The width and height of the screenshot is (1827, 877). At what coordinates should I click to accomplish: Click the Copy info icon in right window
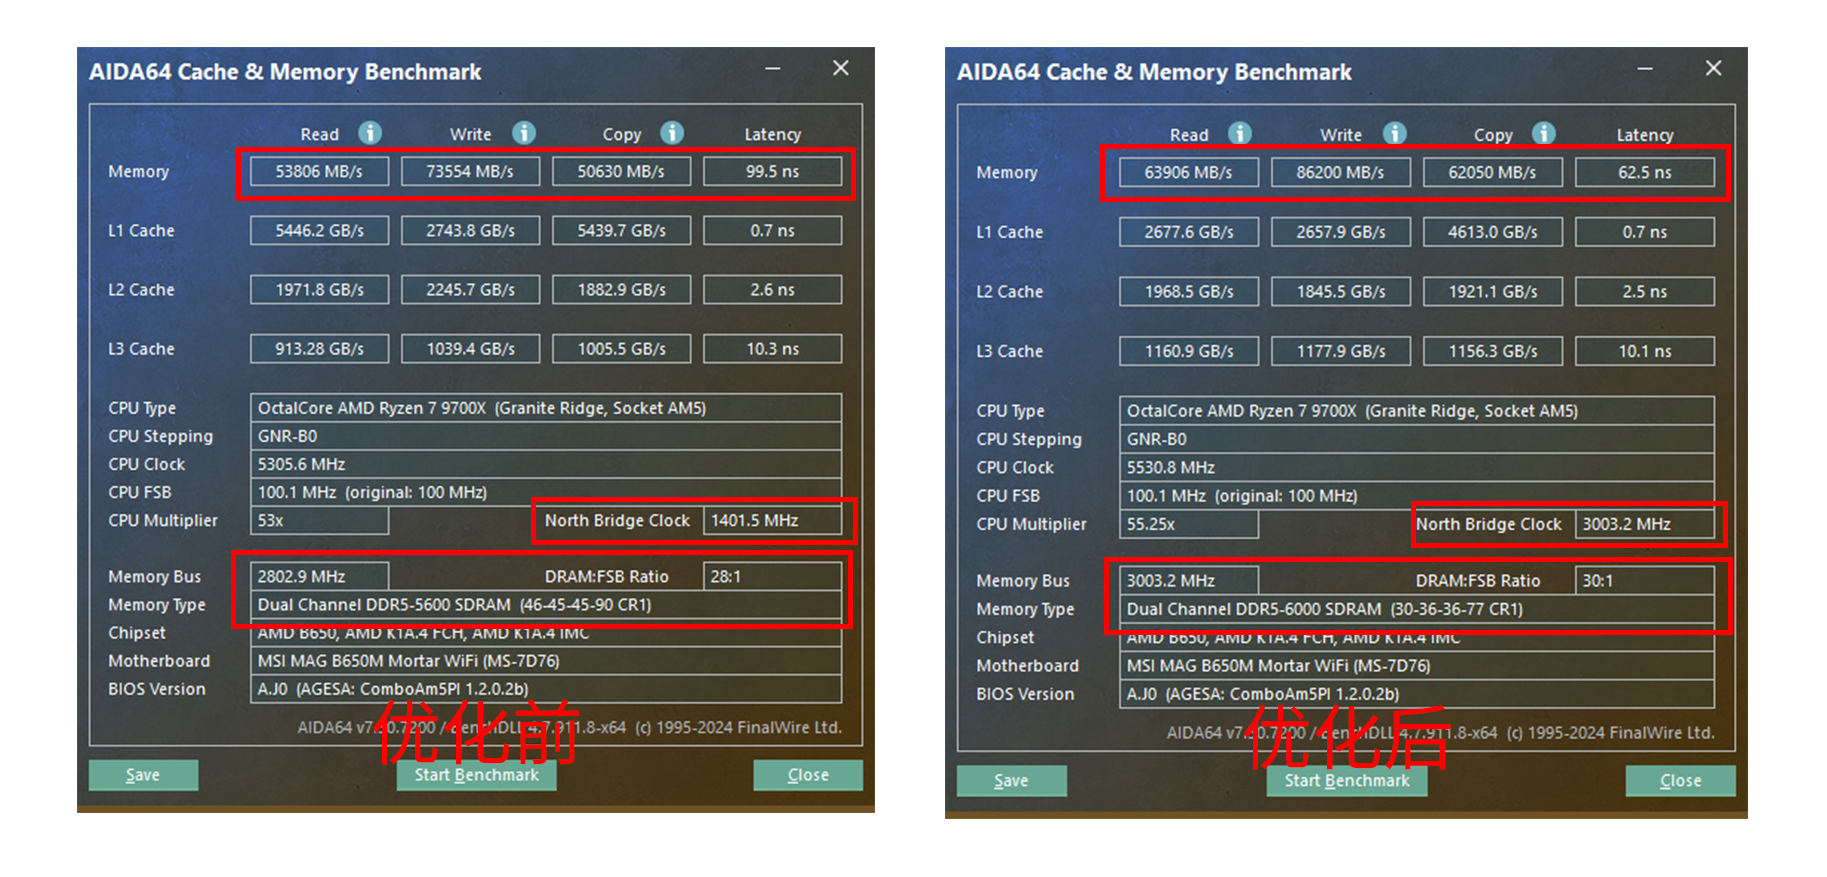coord(1544,134)
